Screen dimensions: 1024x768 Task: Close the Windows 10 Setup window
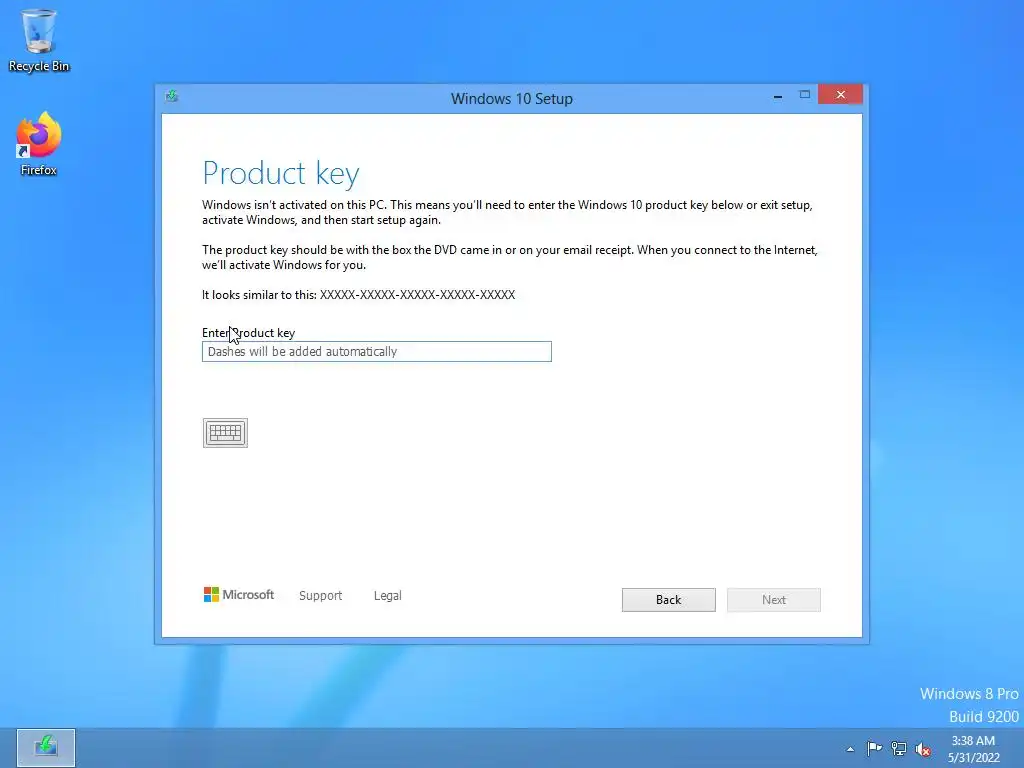click(x=840, y=95)
